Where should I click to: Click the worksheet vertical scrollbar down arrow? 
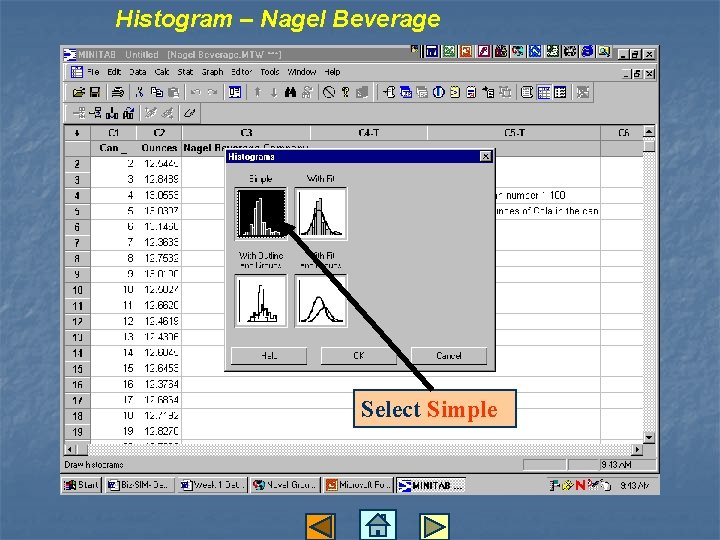coord(649,438)
